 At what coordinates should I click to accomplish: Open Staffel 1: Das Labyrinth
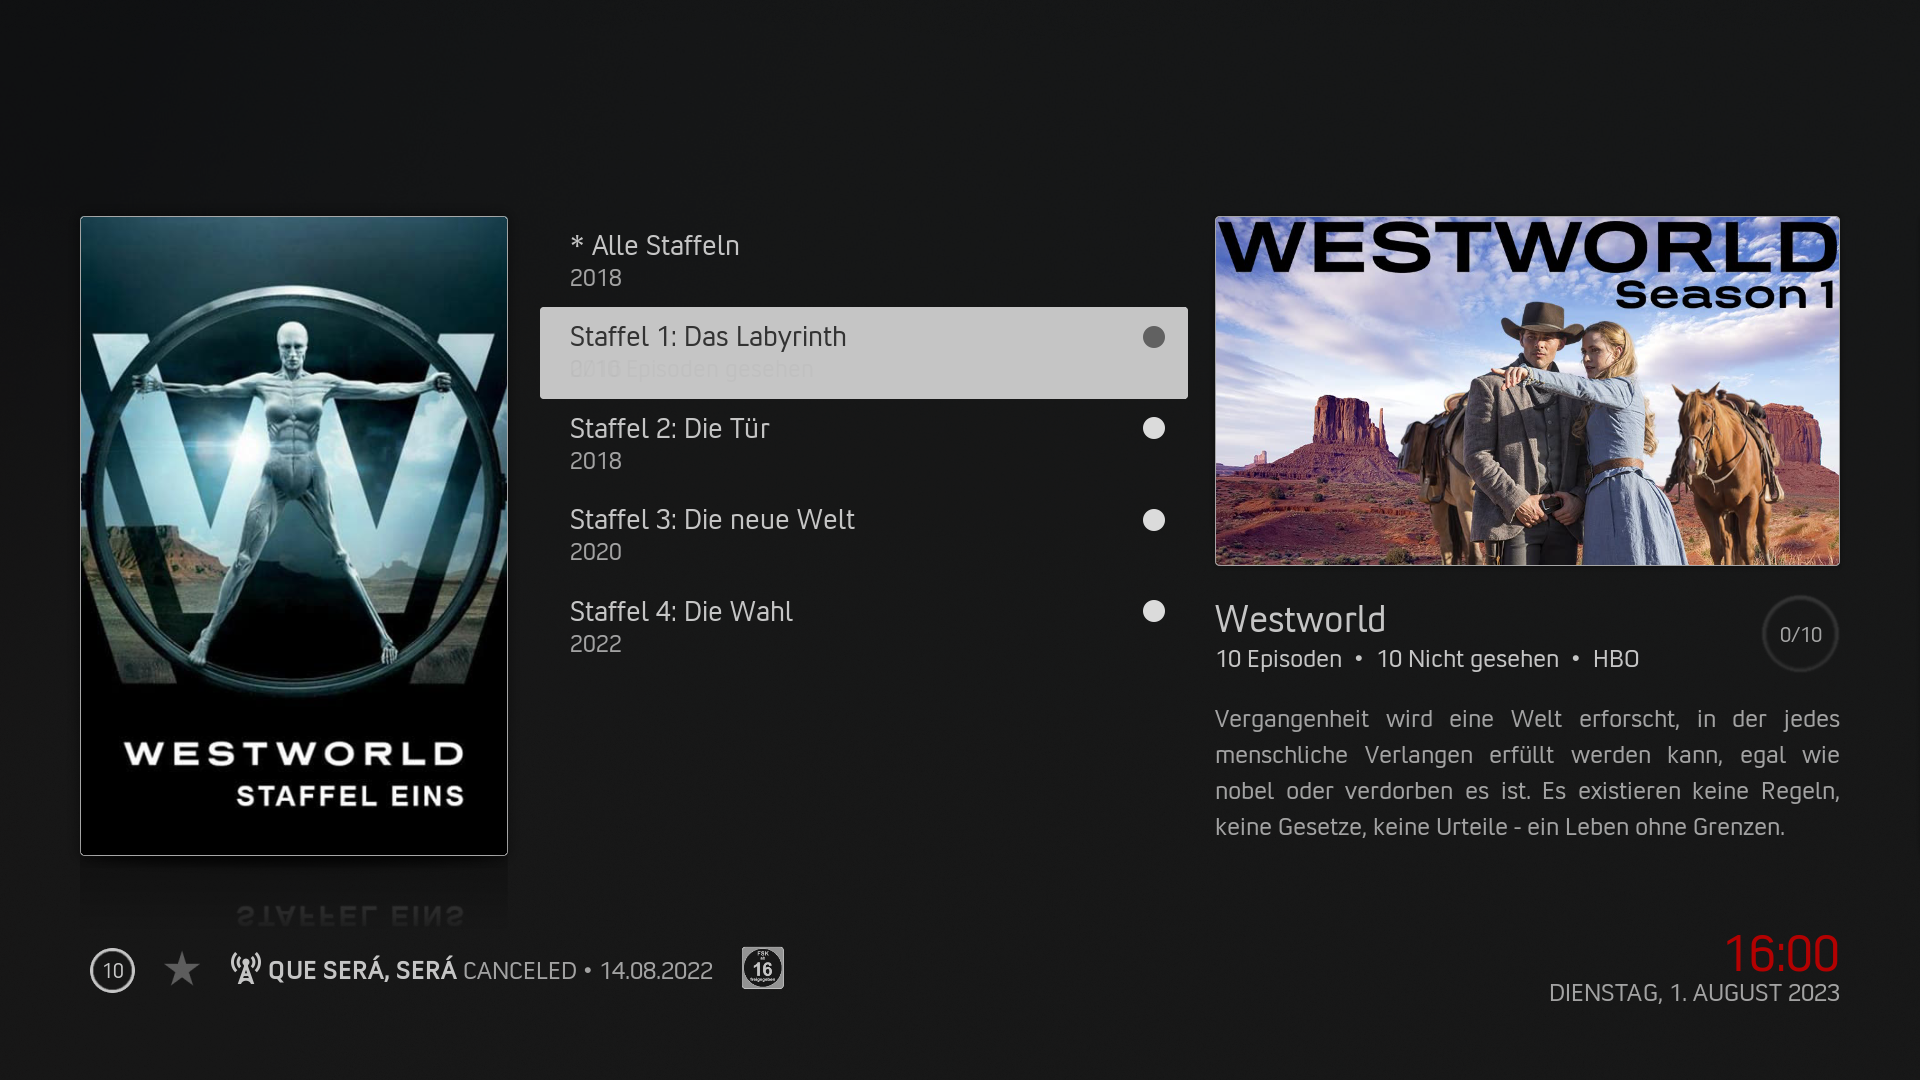(863, 353)
